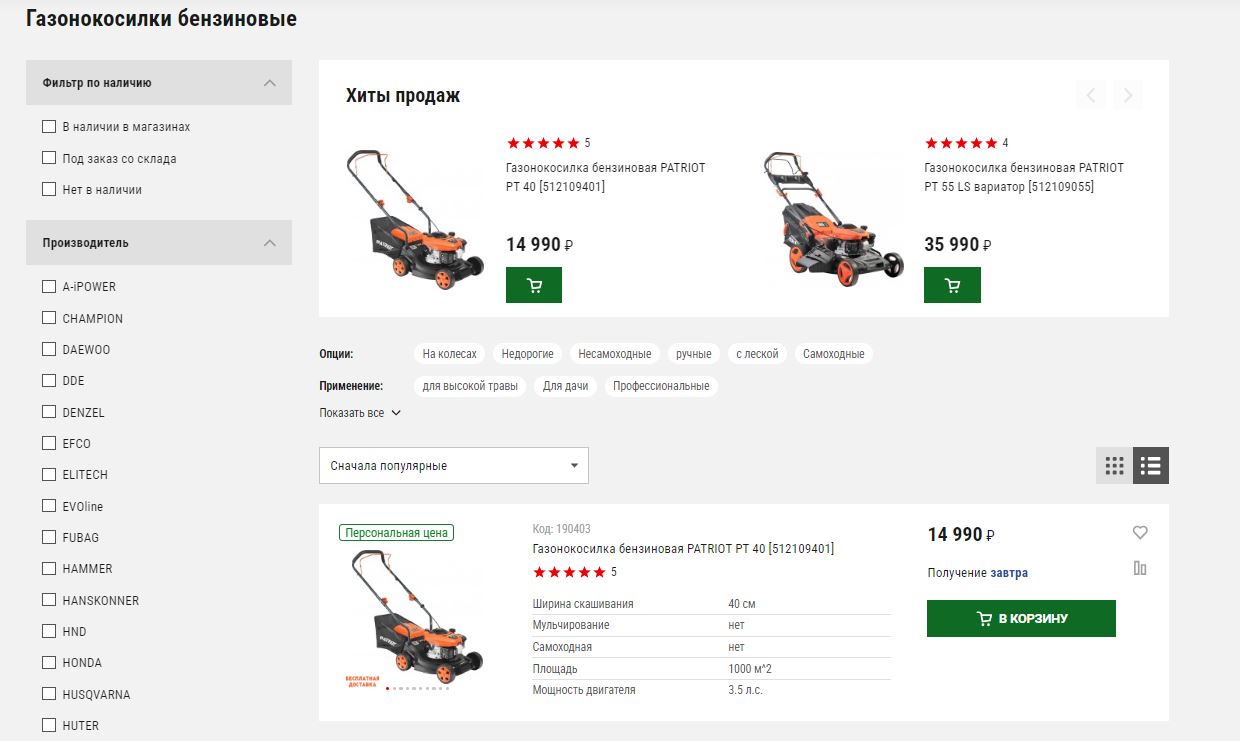The image size is (1240, 741).
Task: Apply 'Профессиональные' usage tag
Action: pyautogui.click(x=661, y=386)
